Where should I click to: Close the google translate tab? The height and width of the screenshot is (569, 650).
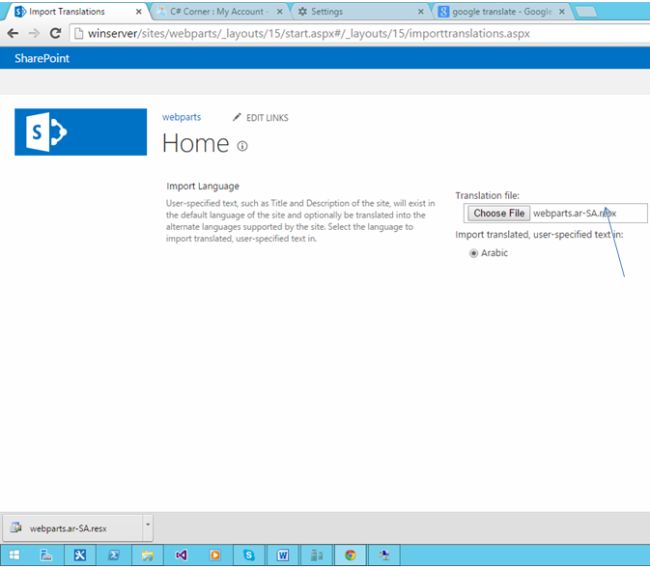562,12
